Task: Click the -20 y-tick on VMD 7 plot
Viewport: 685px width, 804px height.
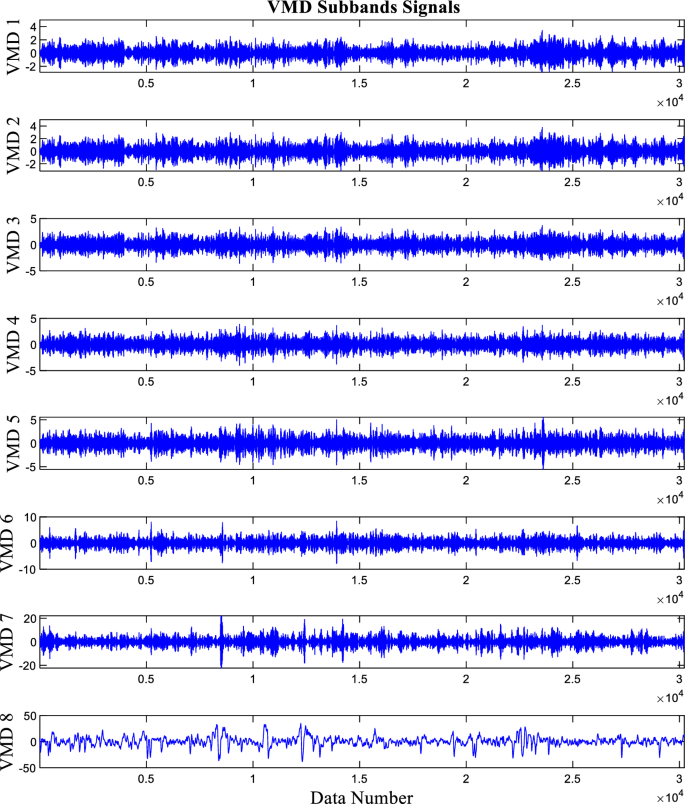Action: coord(27,666)
